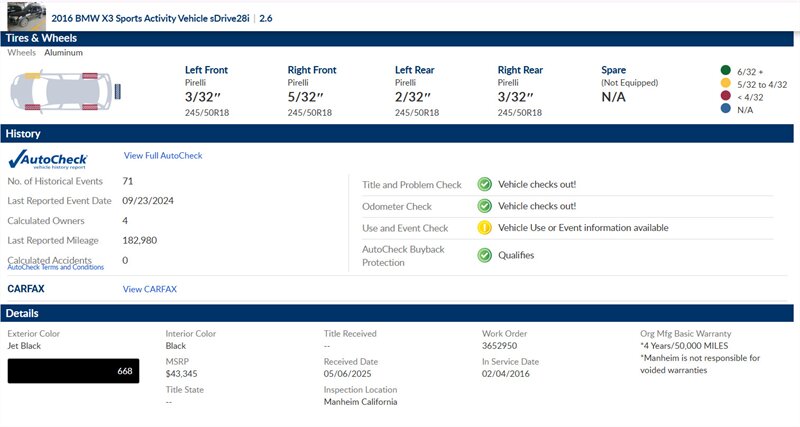Collapse the Details section header
Screen dimensions: 800x427
coord(400,313)
